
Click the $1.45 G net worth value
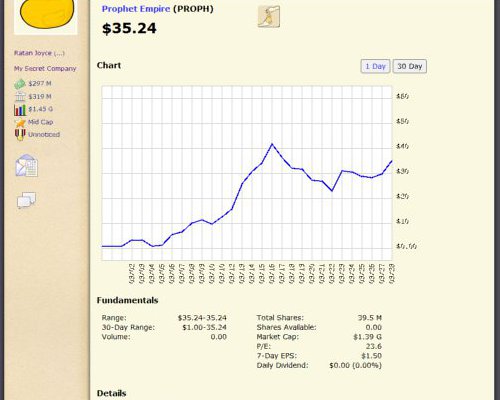click(x=40, y=109)
